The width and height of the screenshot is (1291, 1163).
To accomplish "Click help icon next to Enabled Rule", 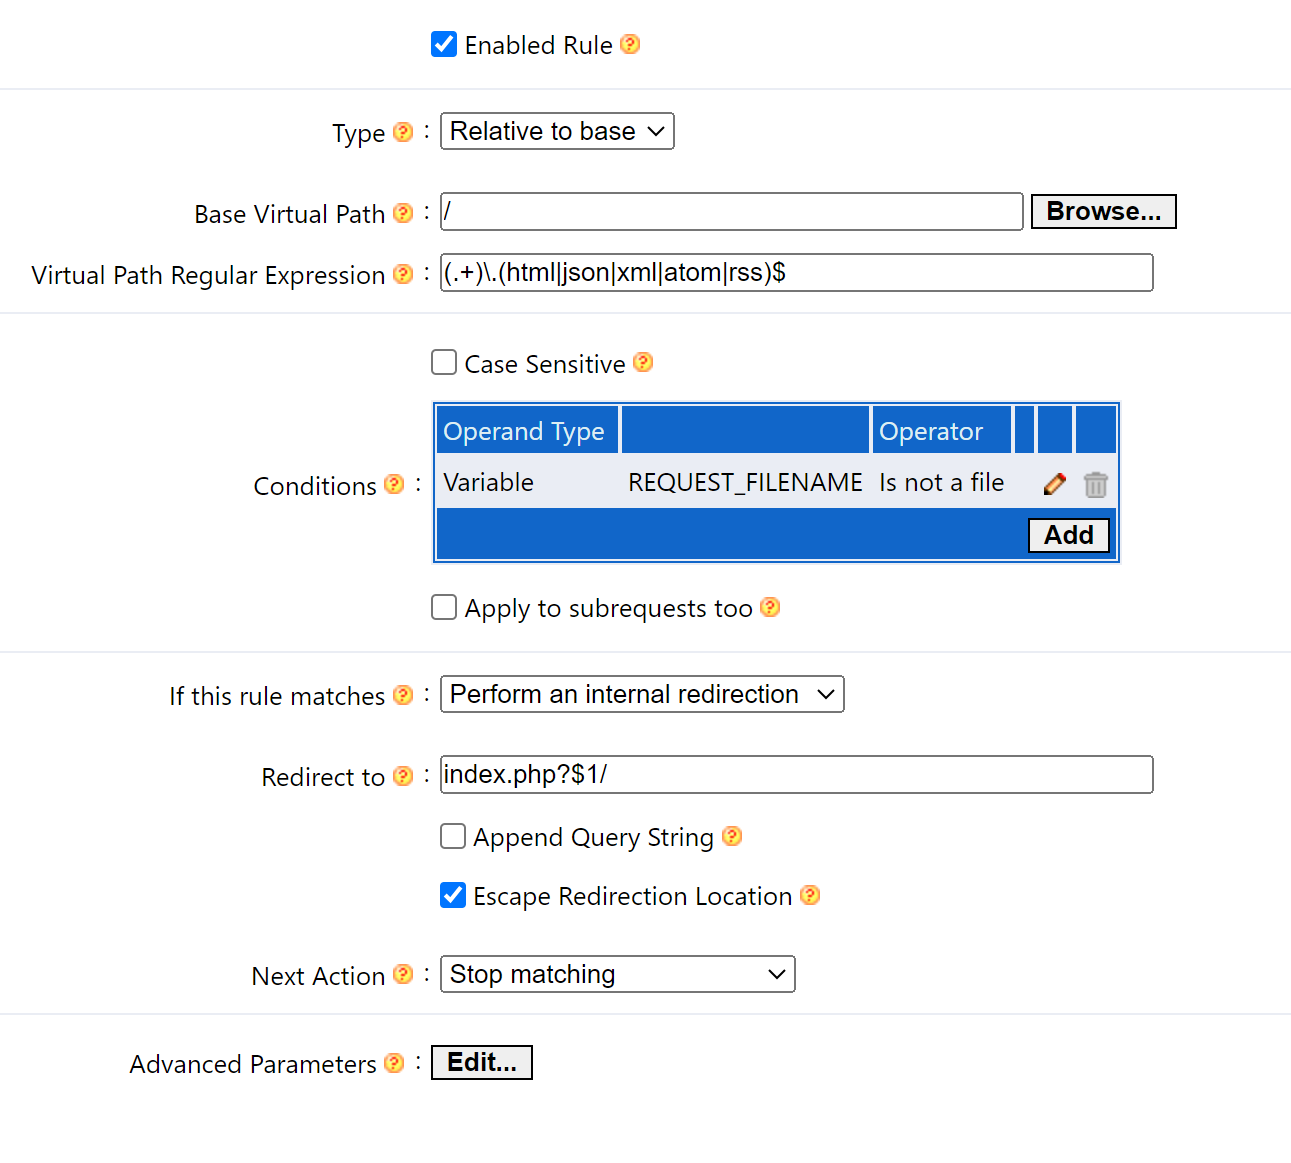I will 630,44.
